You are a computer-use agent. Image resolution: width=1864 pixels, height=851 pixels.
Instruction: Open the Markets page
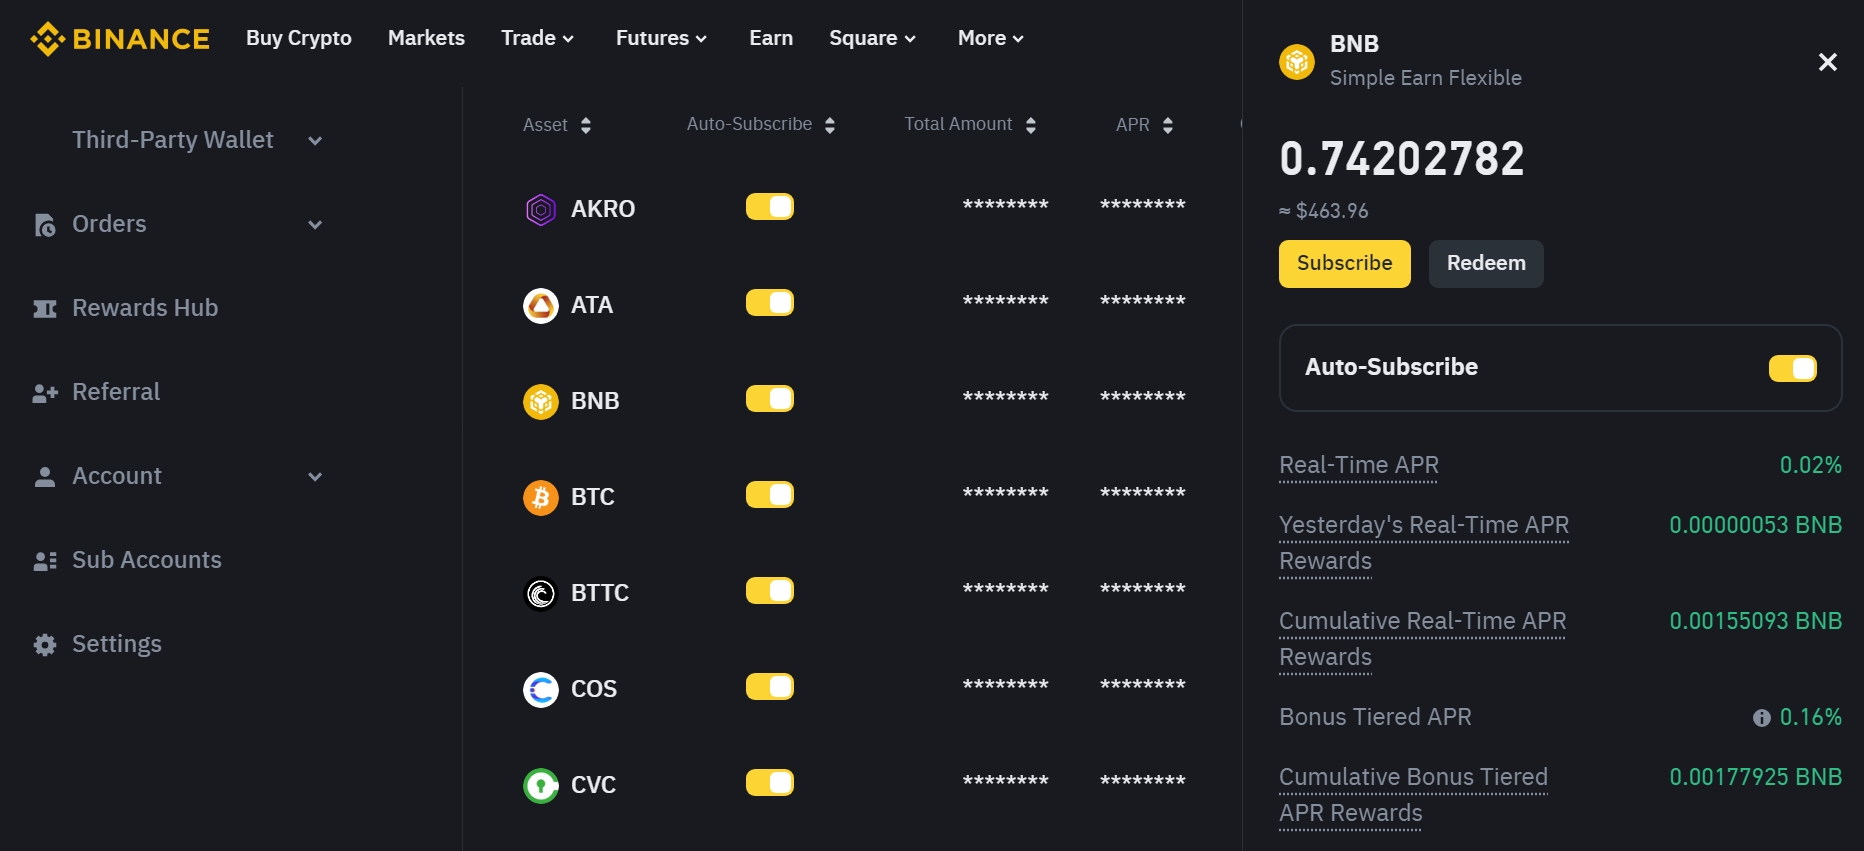(426, 38)
